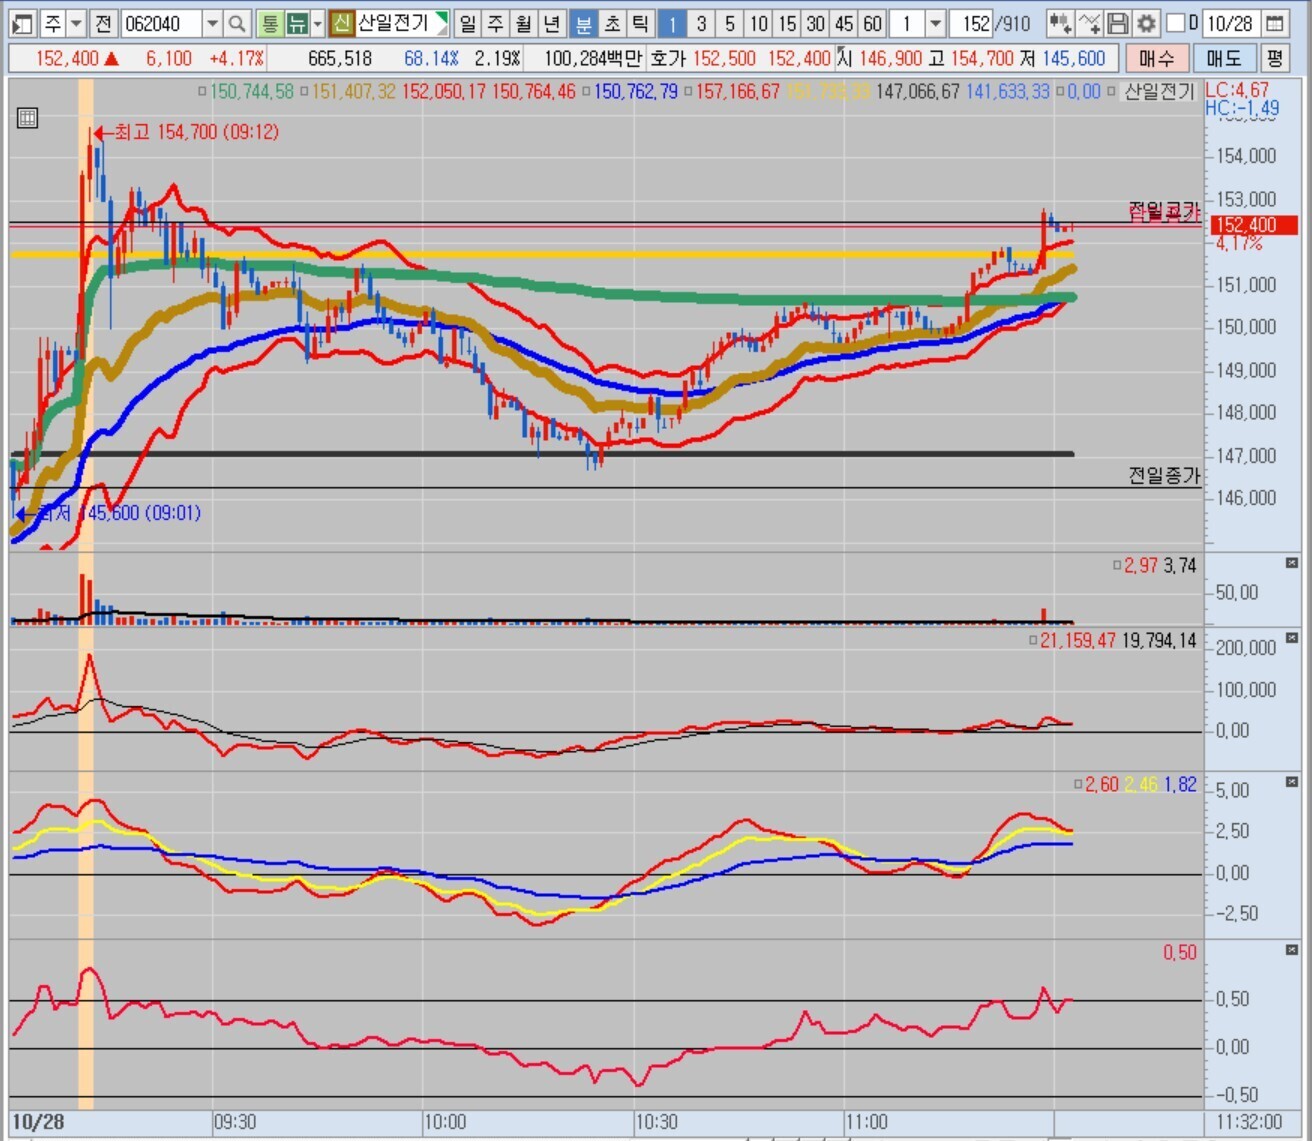The image size is (1312, 1141).
Task: Toggle the left side panel icon
Action: pyautogui.click(x=22, y=23)
